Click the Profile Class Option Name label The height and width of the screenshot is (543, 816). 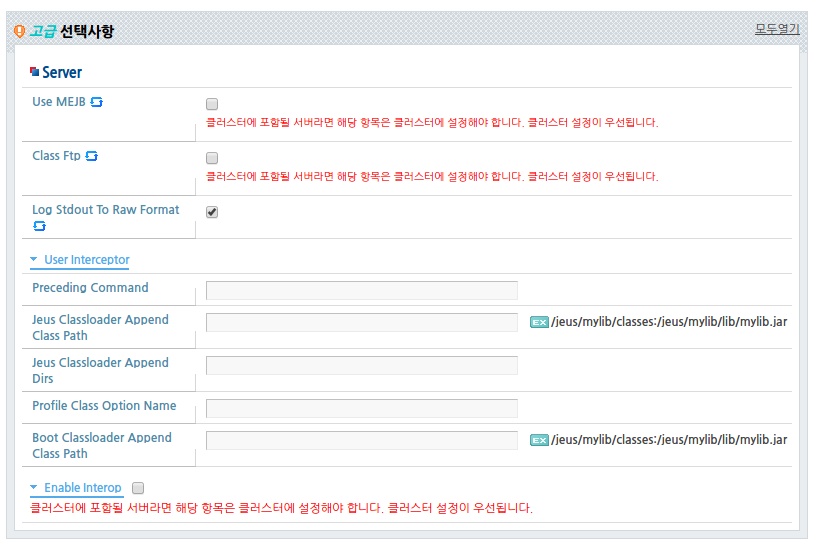point(104,406)
